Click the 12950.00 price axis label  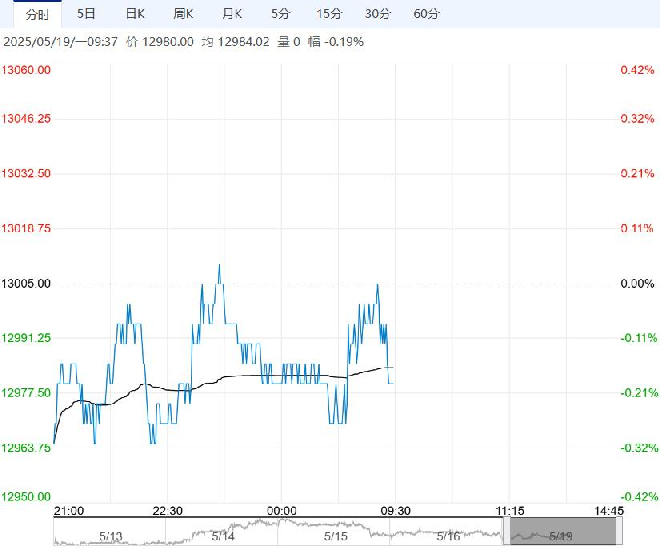point(26,497)
